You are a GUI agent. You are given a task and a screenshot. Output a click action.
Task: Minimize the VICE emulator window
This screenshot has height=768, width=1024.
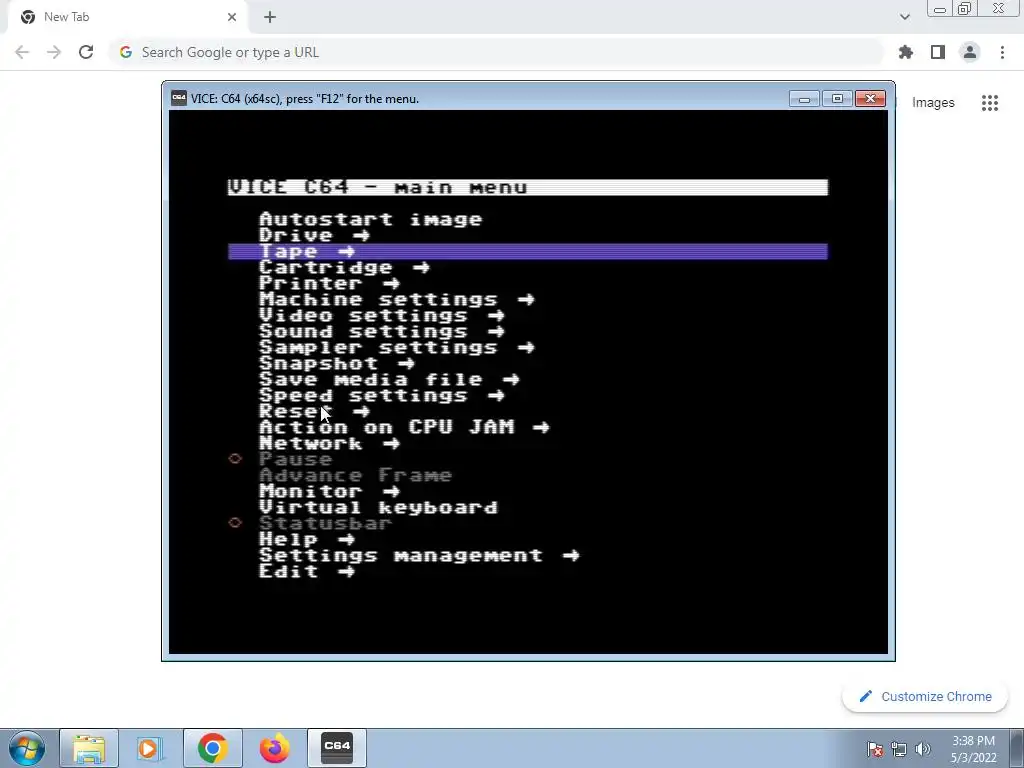click(804, 99)
